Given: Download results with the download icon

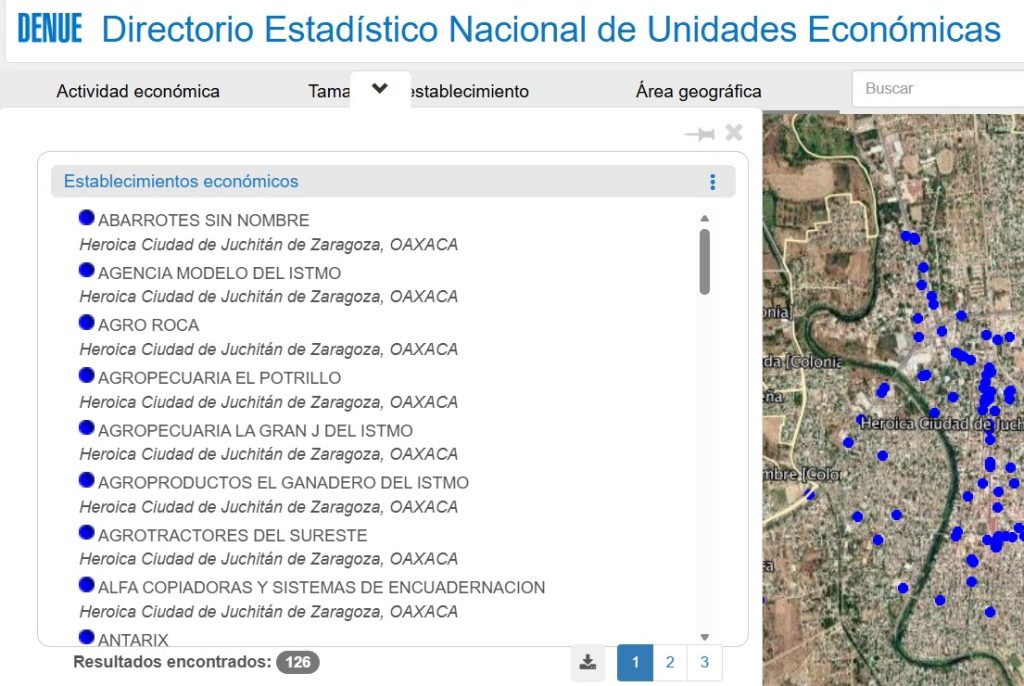Looking at the screenshot, I should (588, 662).
